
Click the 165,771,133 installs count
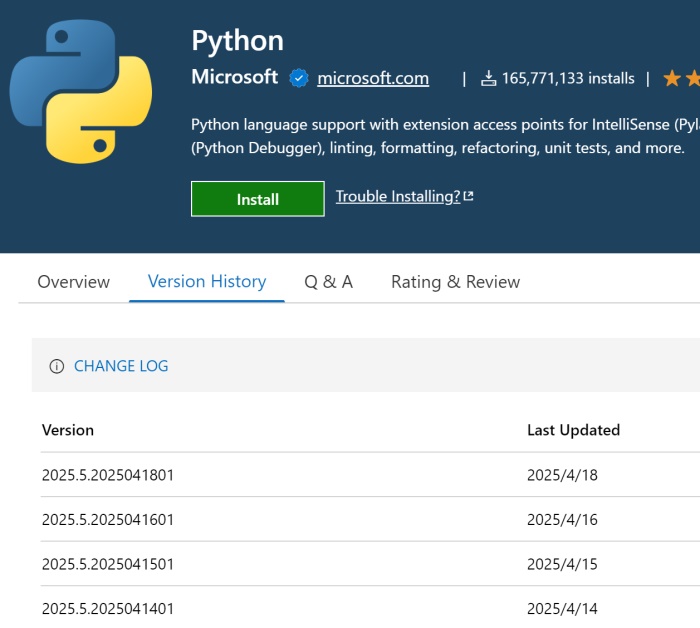(x=568, y=79)
